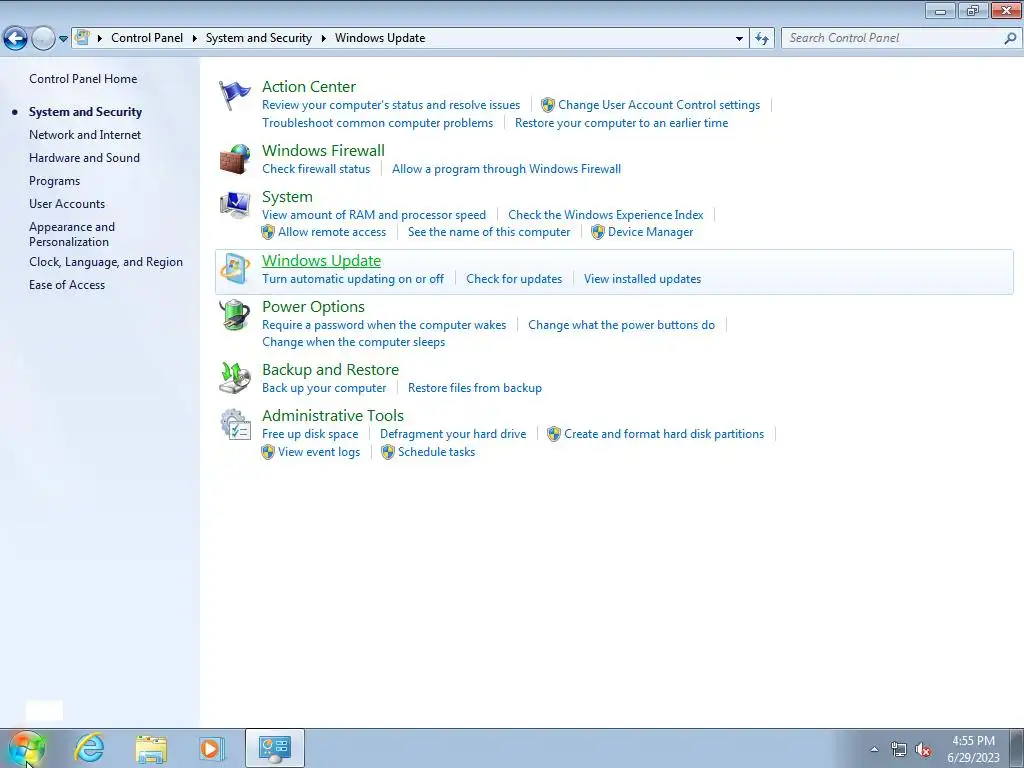Viewport: 1024px width, 768px height.
Task: Open the Windows Start button
Action: point(26,748)
